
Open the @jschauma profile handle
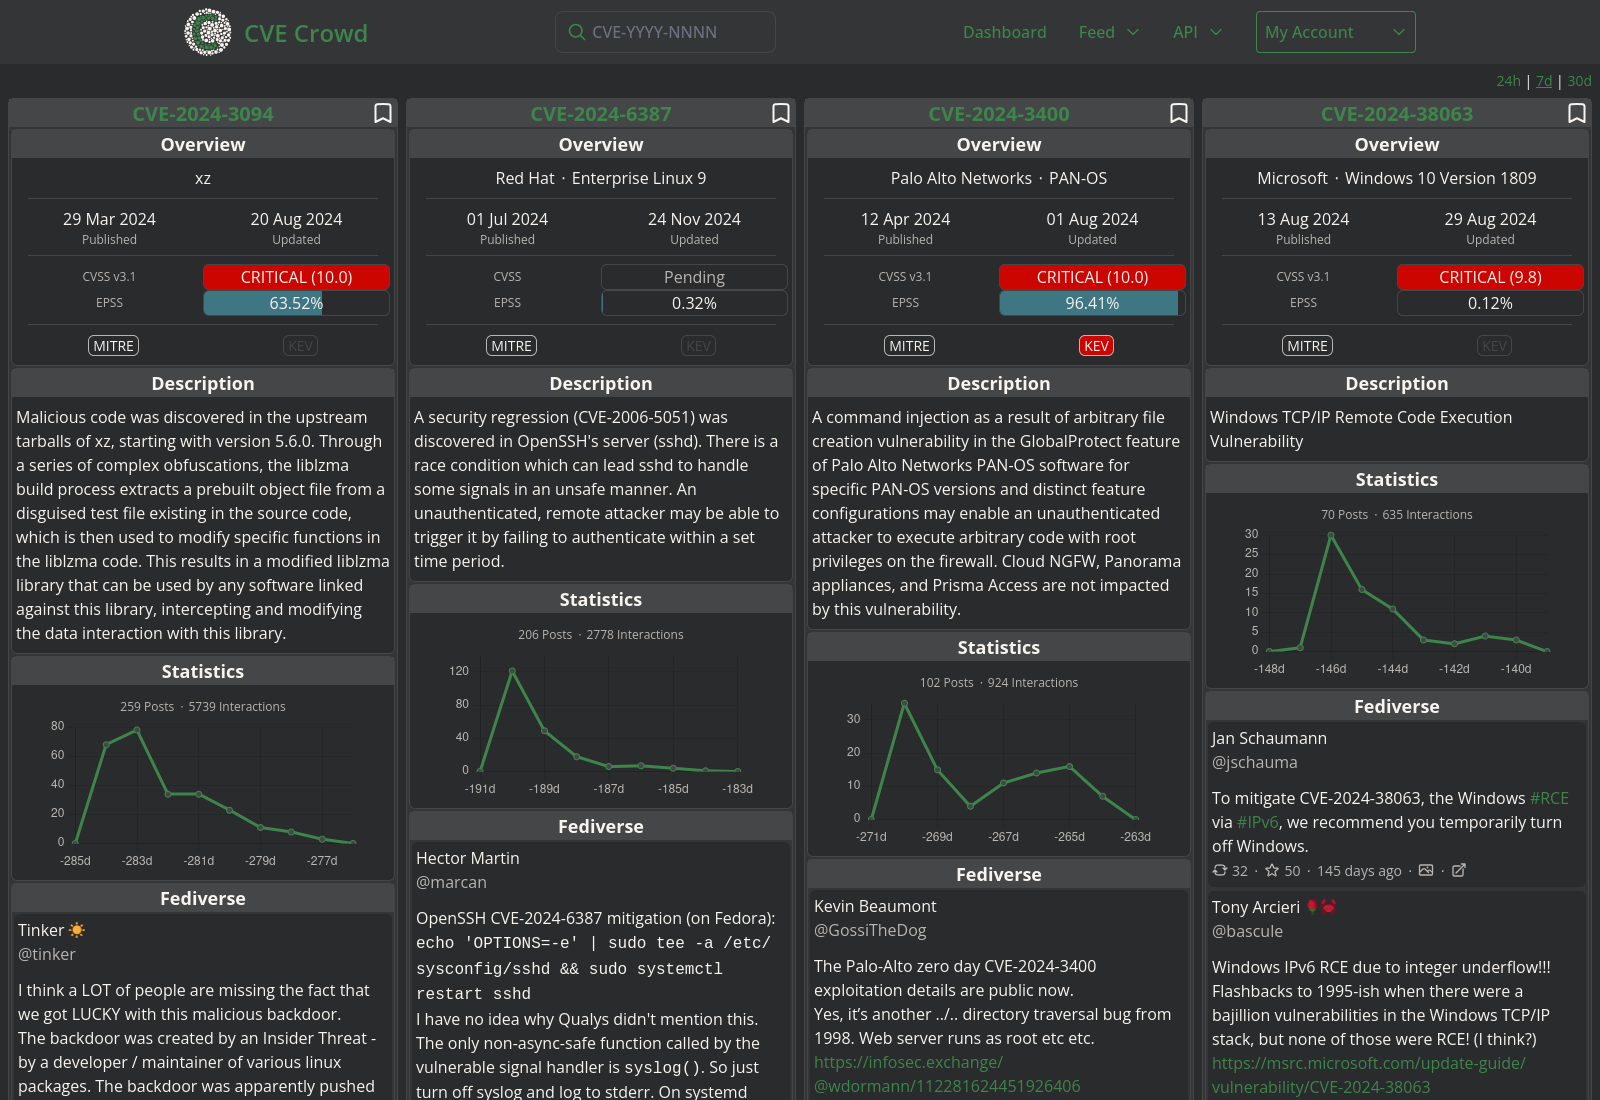(1255, 762)
